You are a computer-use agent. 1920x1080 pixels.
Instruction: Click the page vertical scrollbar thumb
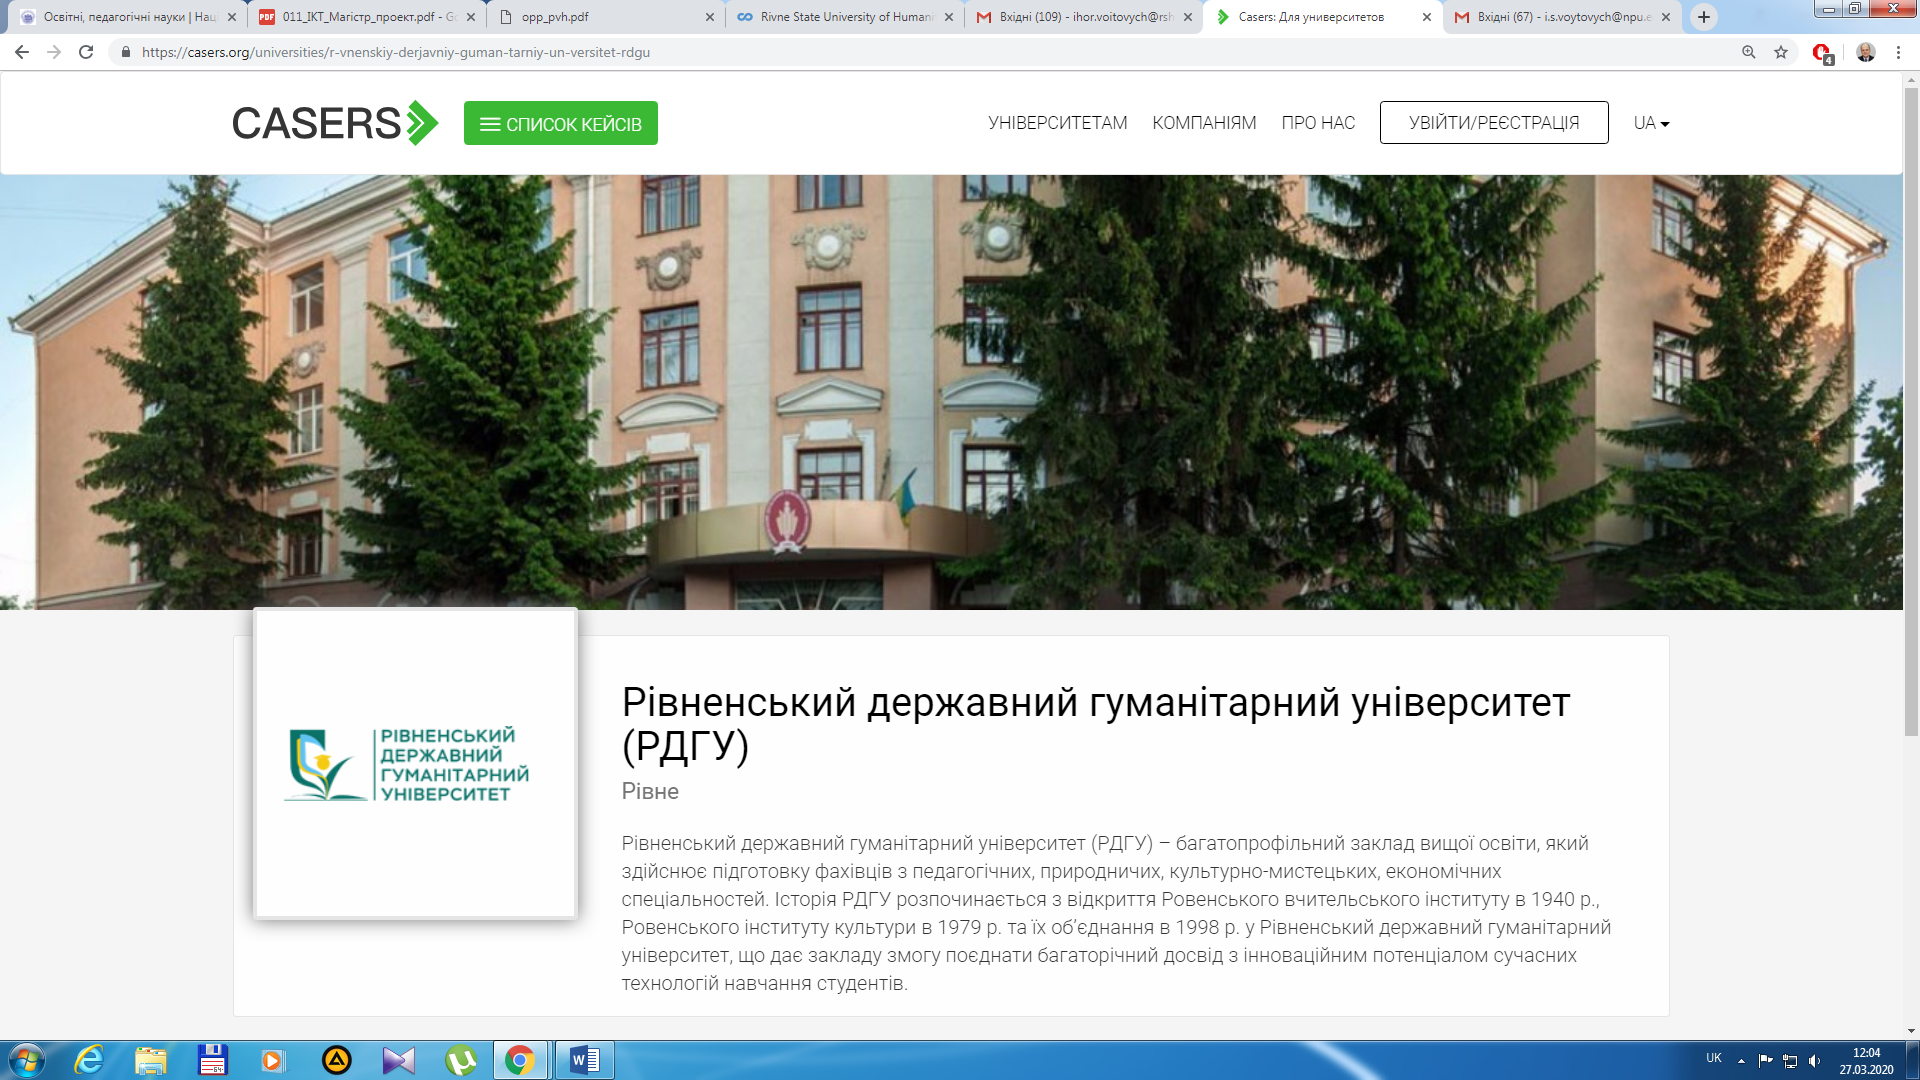click(x=1911, y=410)
